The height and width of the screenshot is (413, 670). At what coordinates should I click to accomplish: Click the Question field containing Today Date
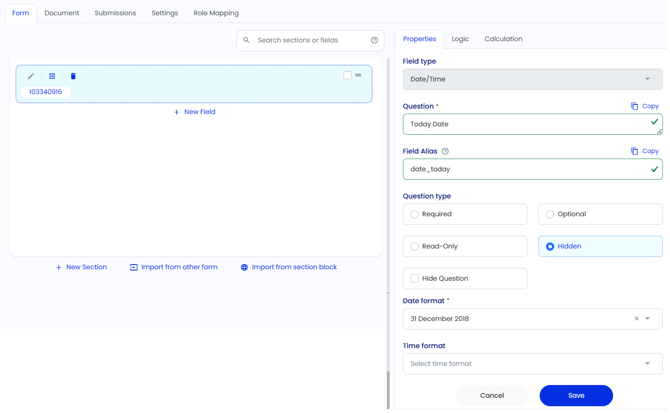(x=532, y=124)
